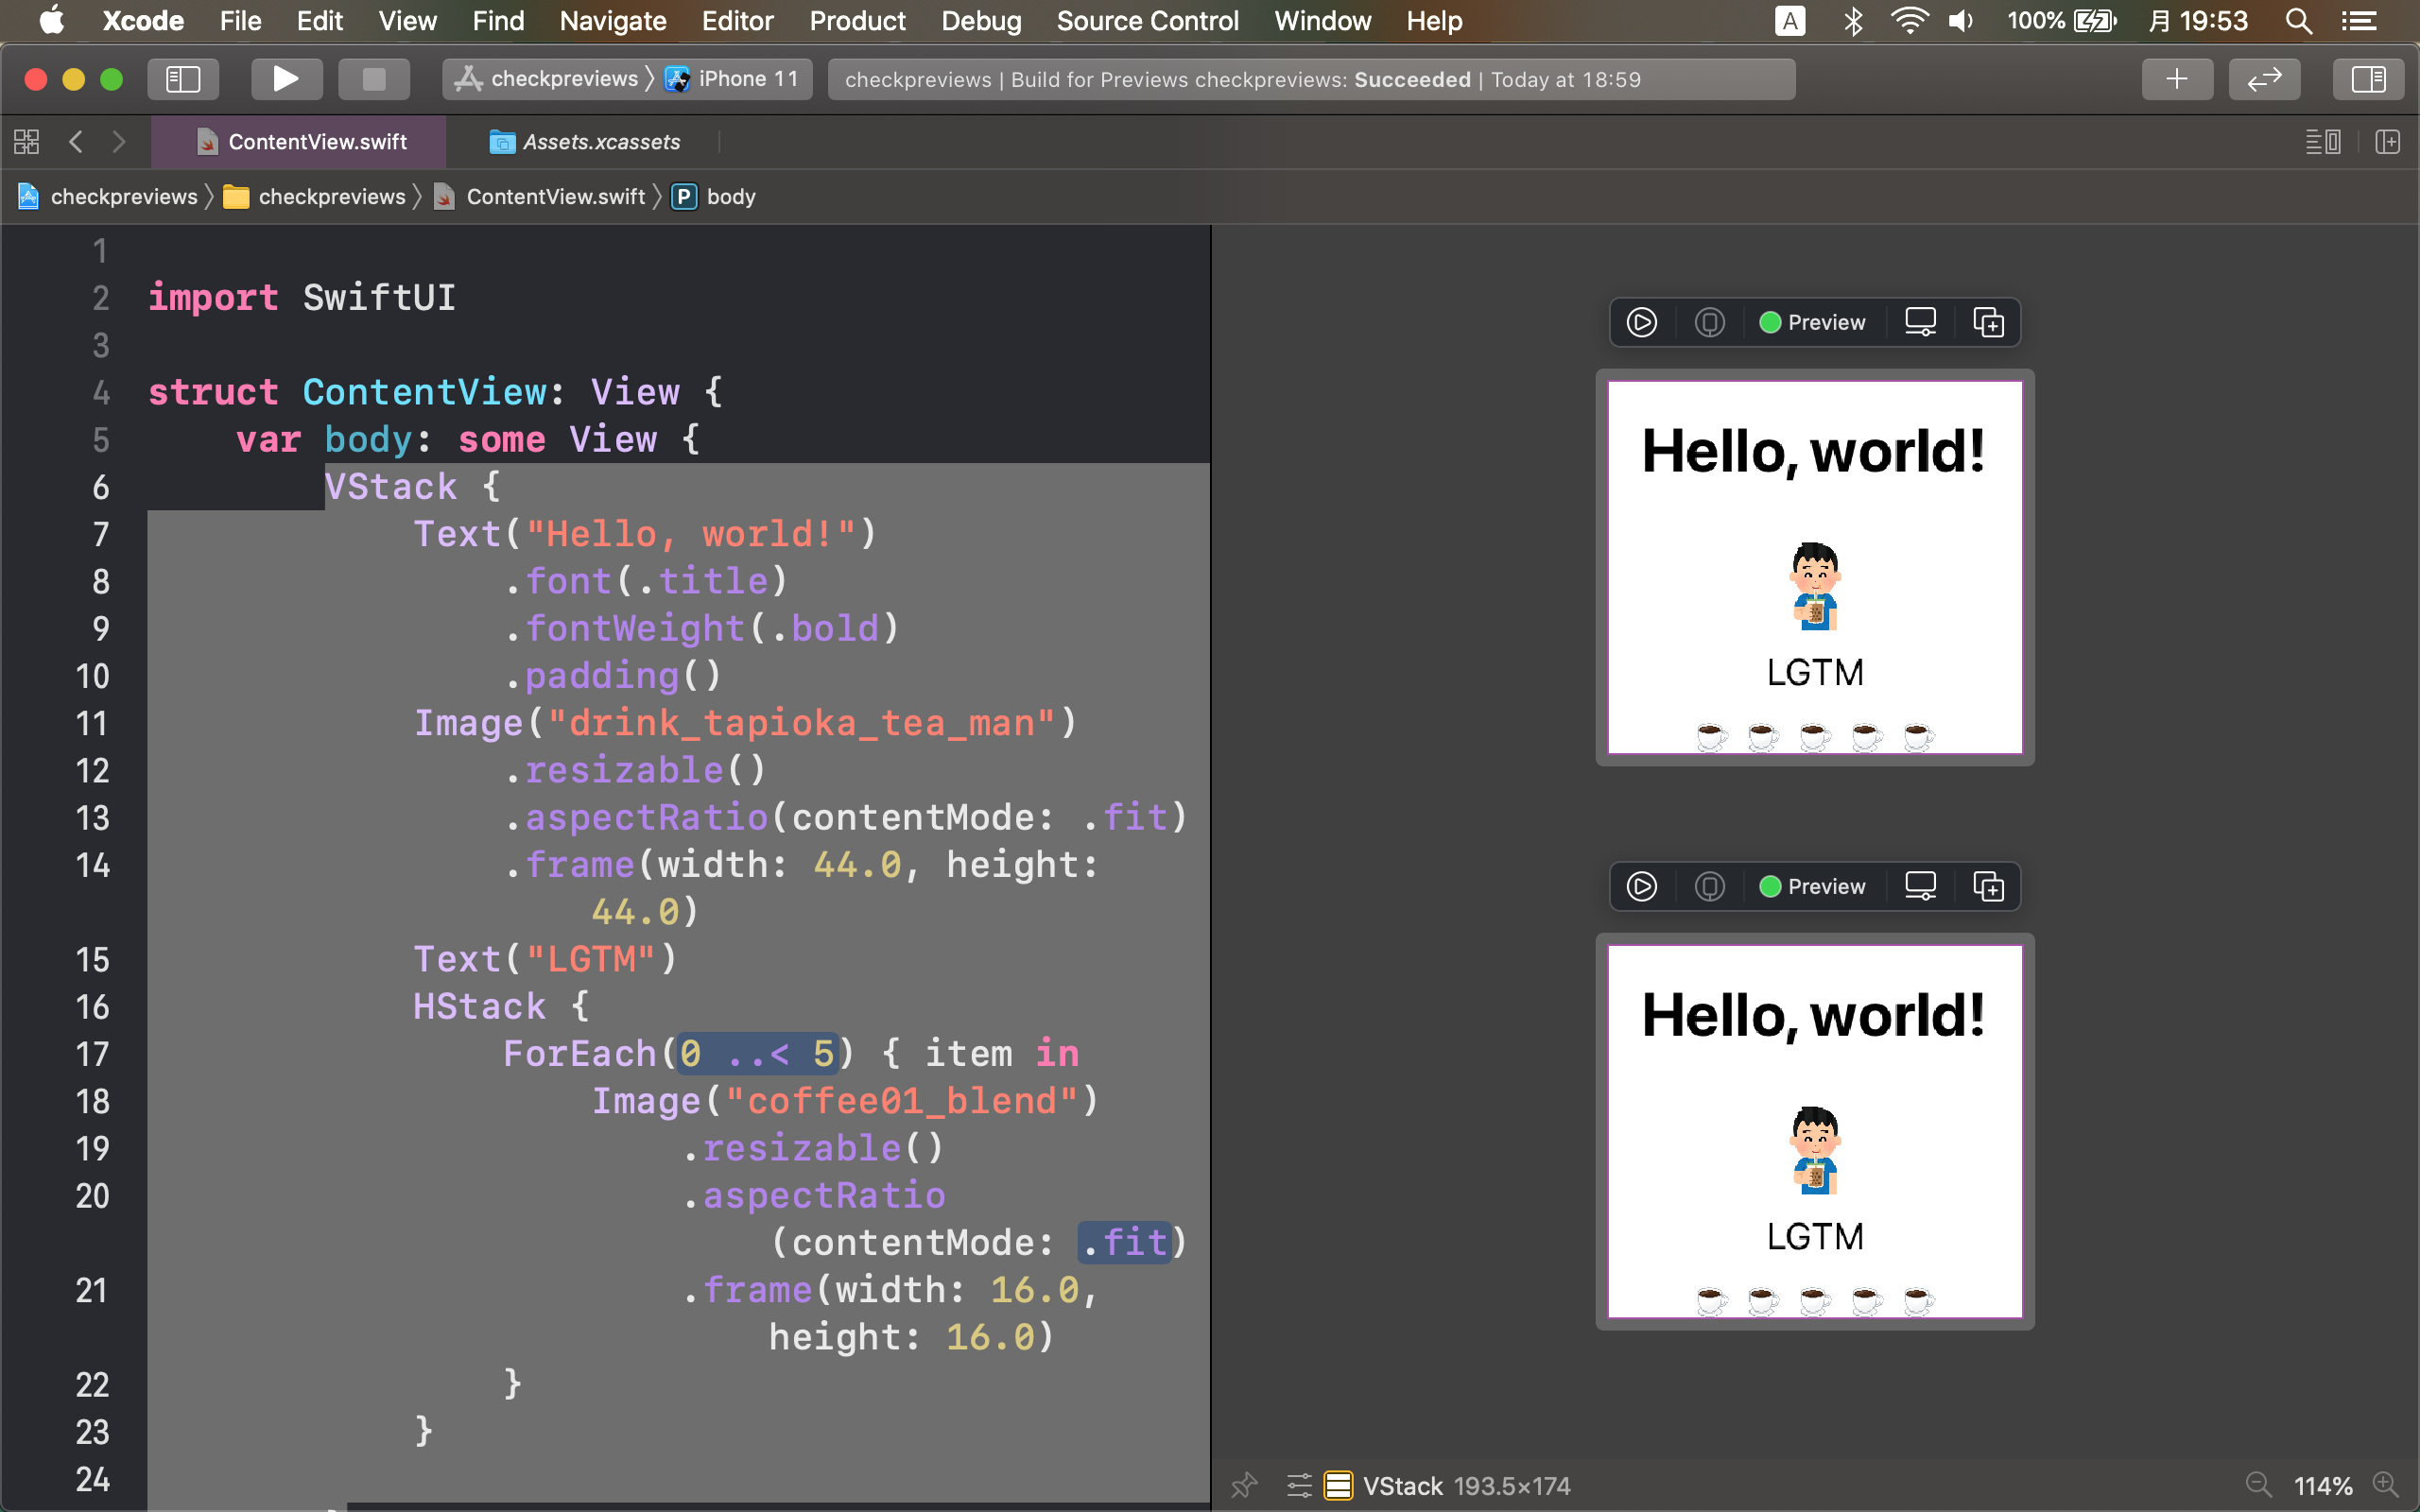Click the Stop button in toolbar

(373, 79)
